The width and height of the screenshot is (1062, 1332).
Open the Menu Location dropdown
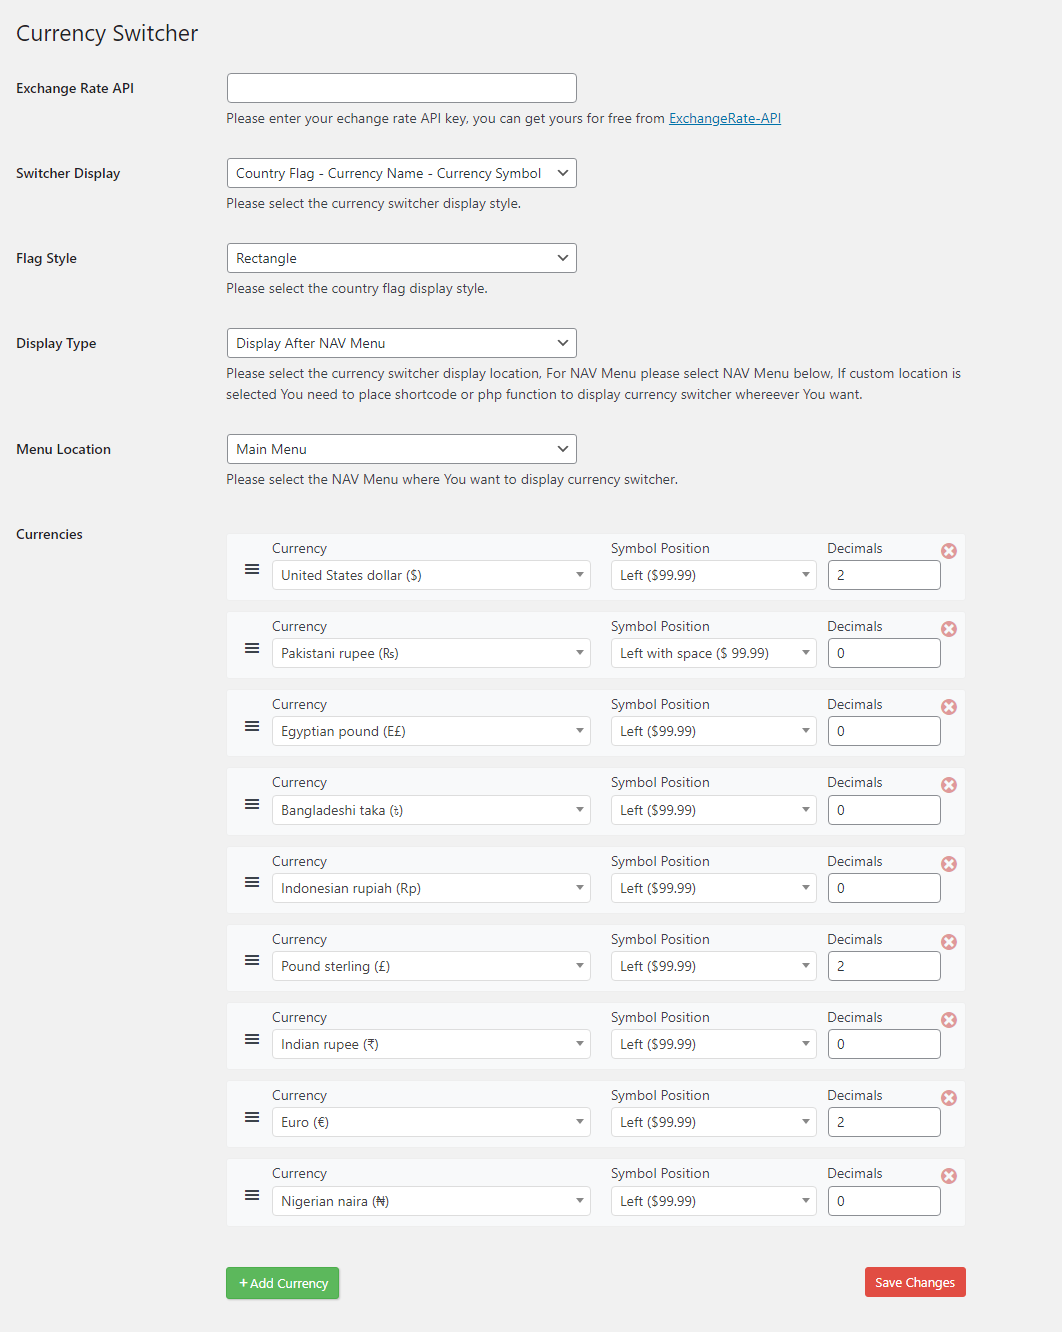(401, 448)
